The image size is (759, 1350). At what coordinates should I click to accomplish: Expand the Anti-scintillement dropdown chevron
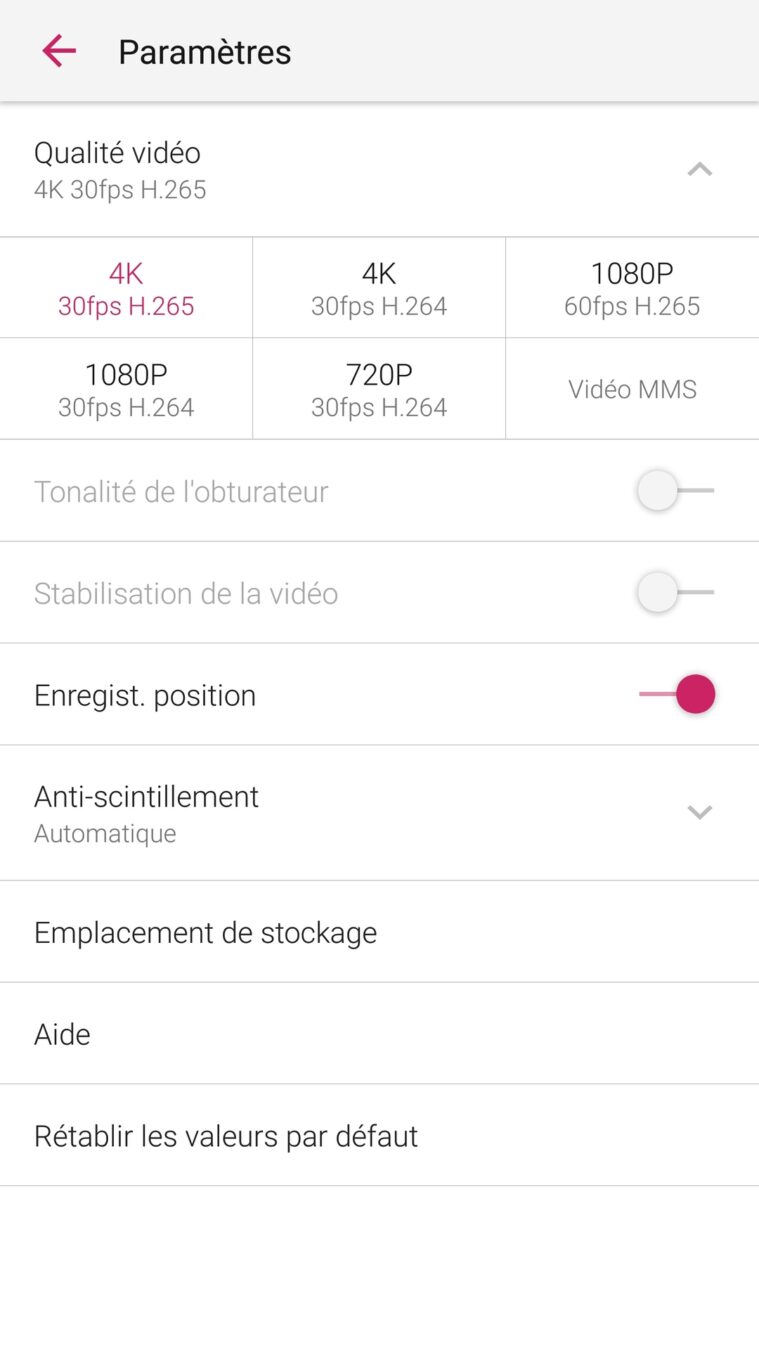point(700,812)
